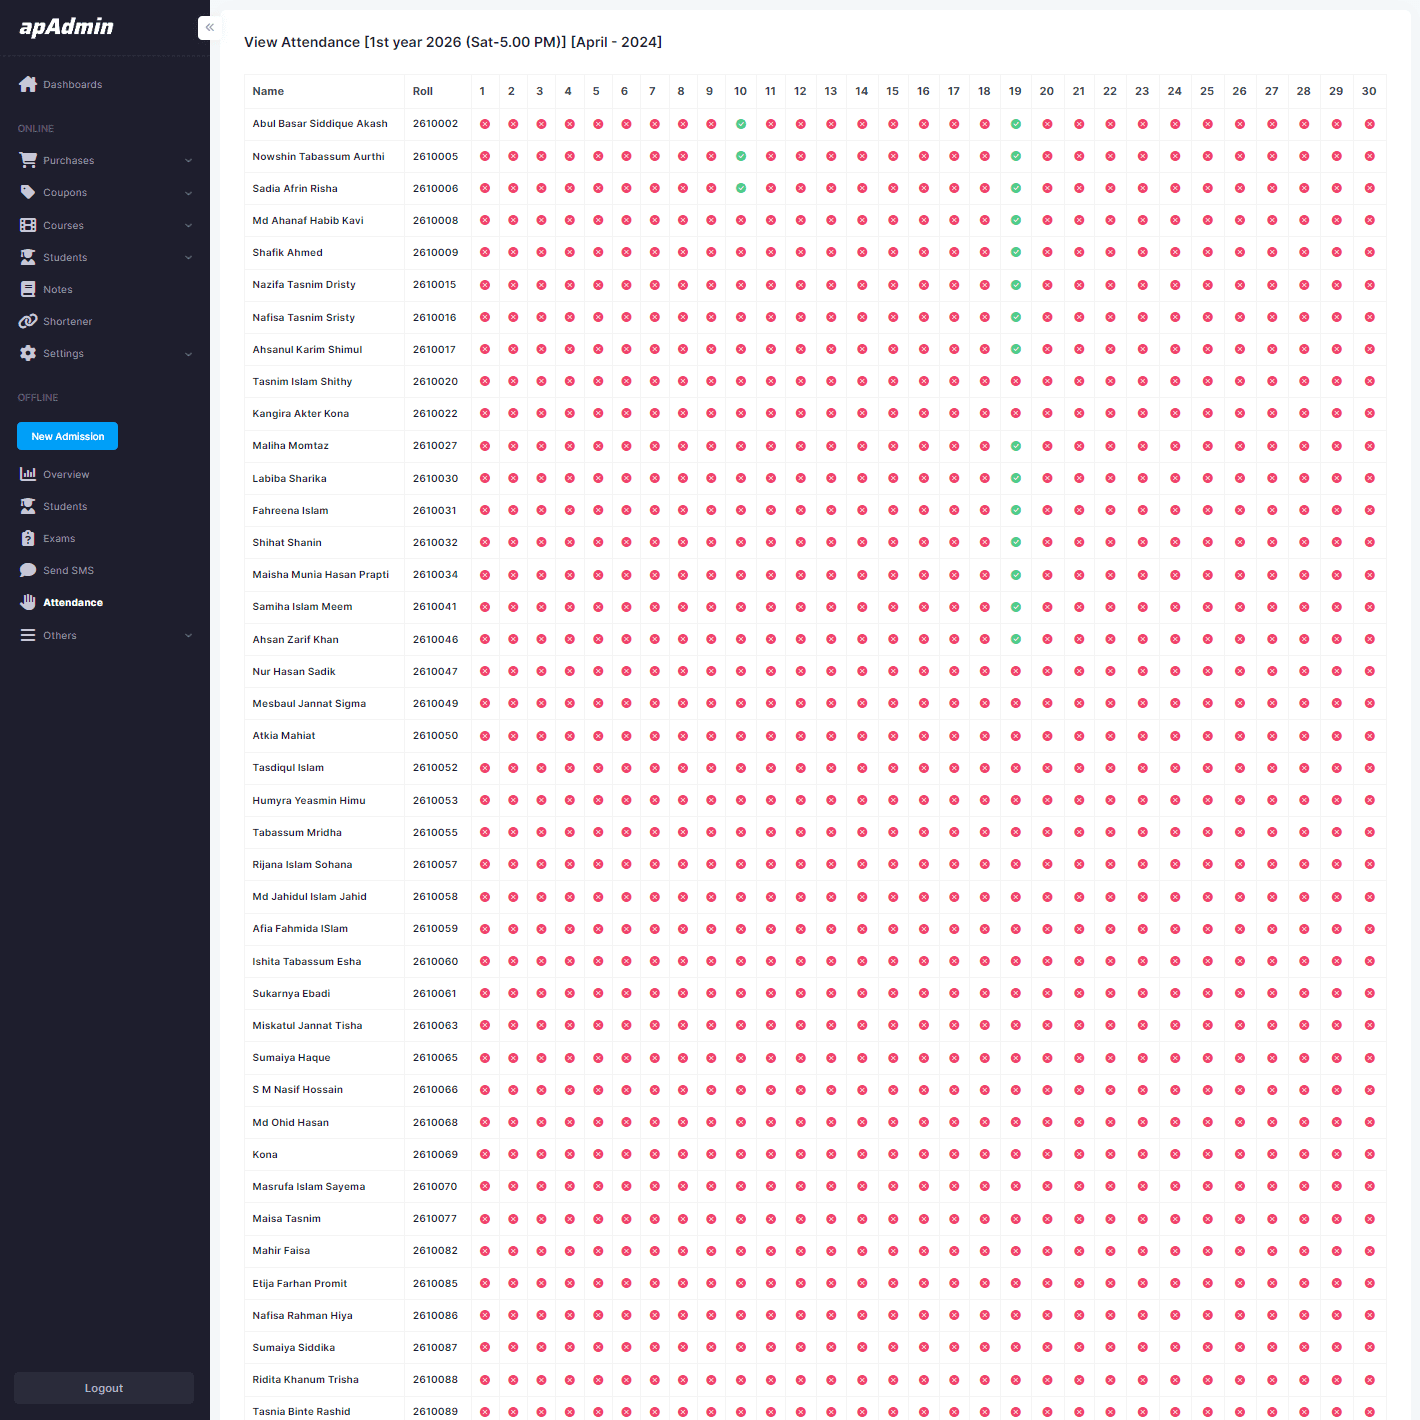Click roll number 2610070
This screenshot has width=1420, height=1420.
(435, 1187)
